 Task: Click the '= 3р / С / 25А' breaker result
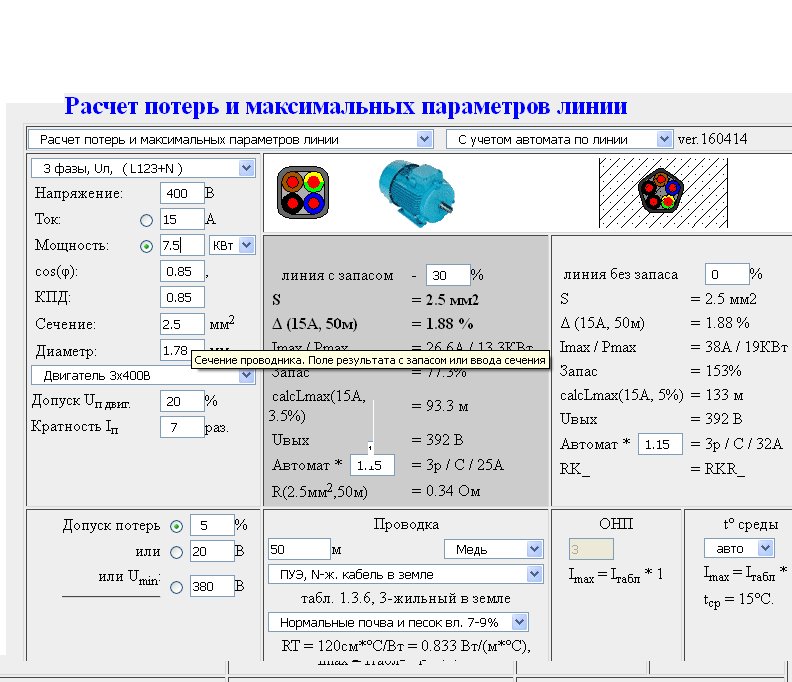pos(457,465)
